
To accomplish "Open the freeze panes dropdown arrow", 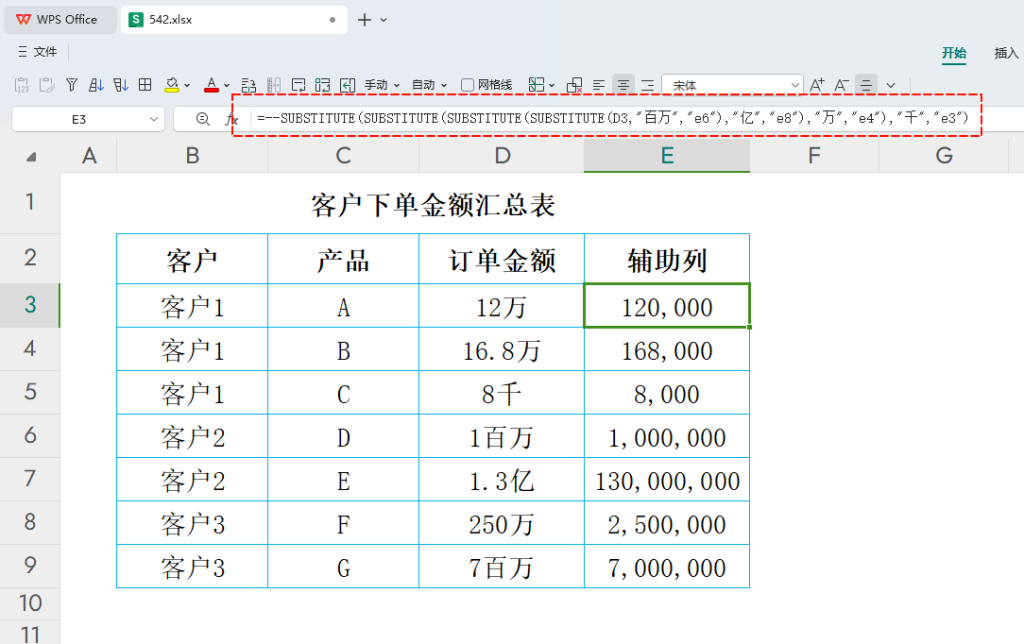I will point(552,86).
